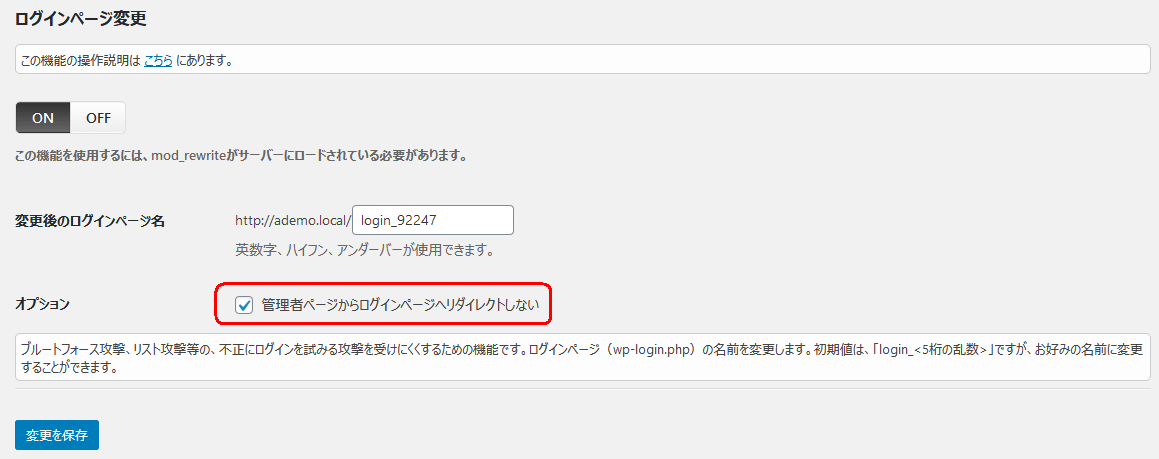1159x459 pixels.
Task: Click the 変更後のログインページ名 label
Action: point(89,221)
